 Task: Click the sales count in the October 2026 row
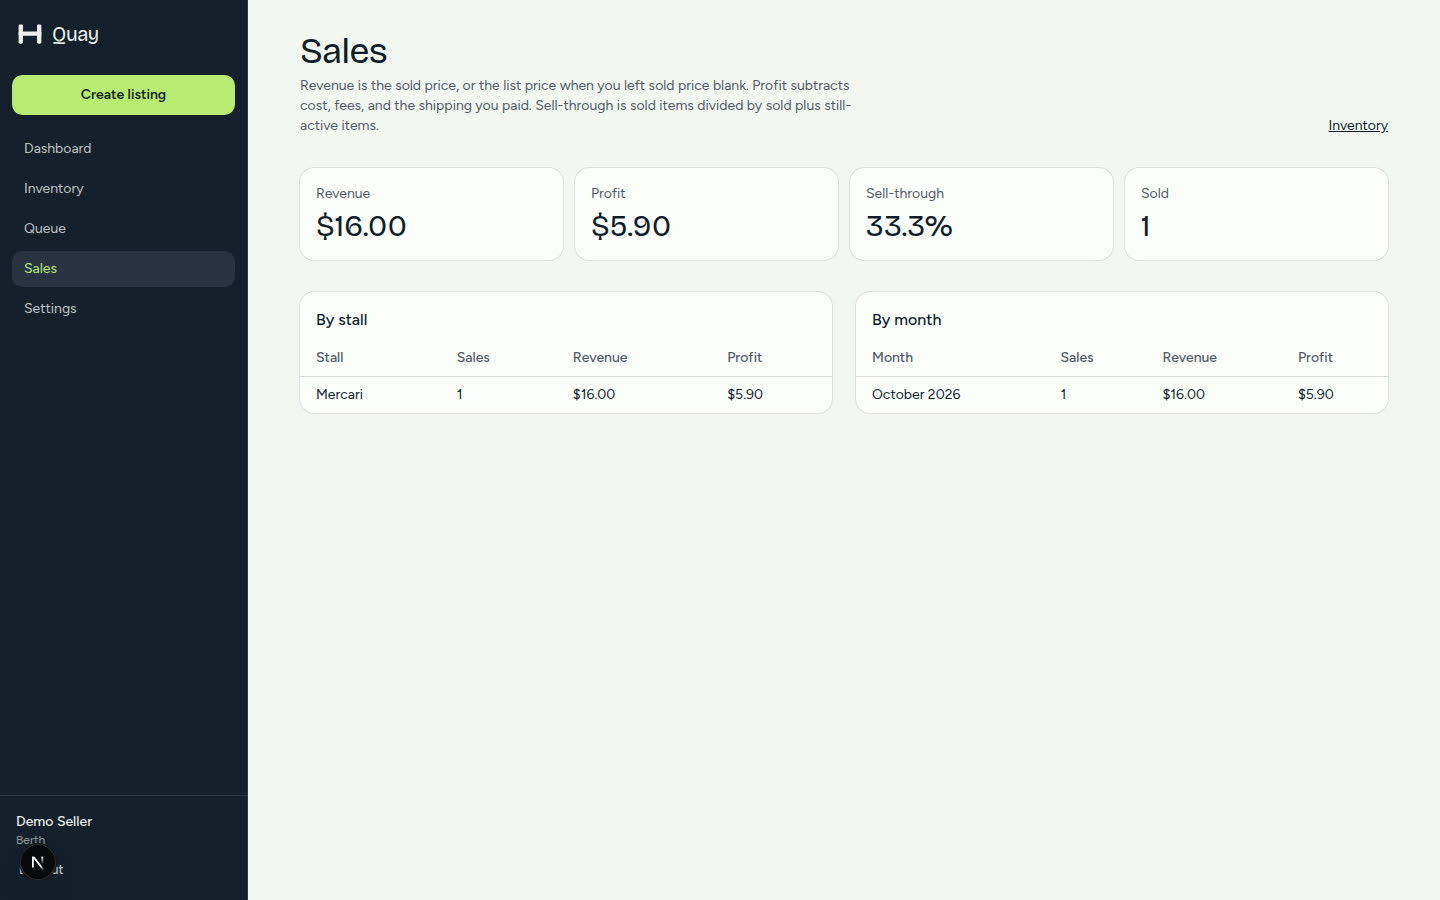(1064, 394)
